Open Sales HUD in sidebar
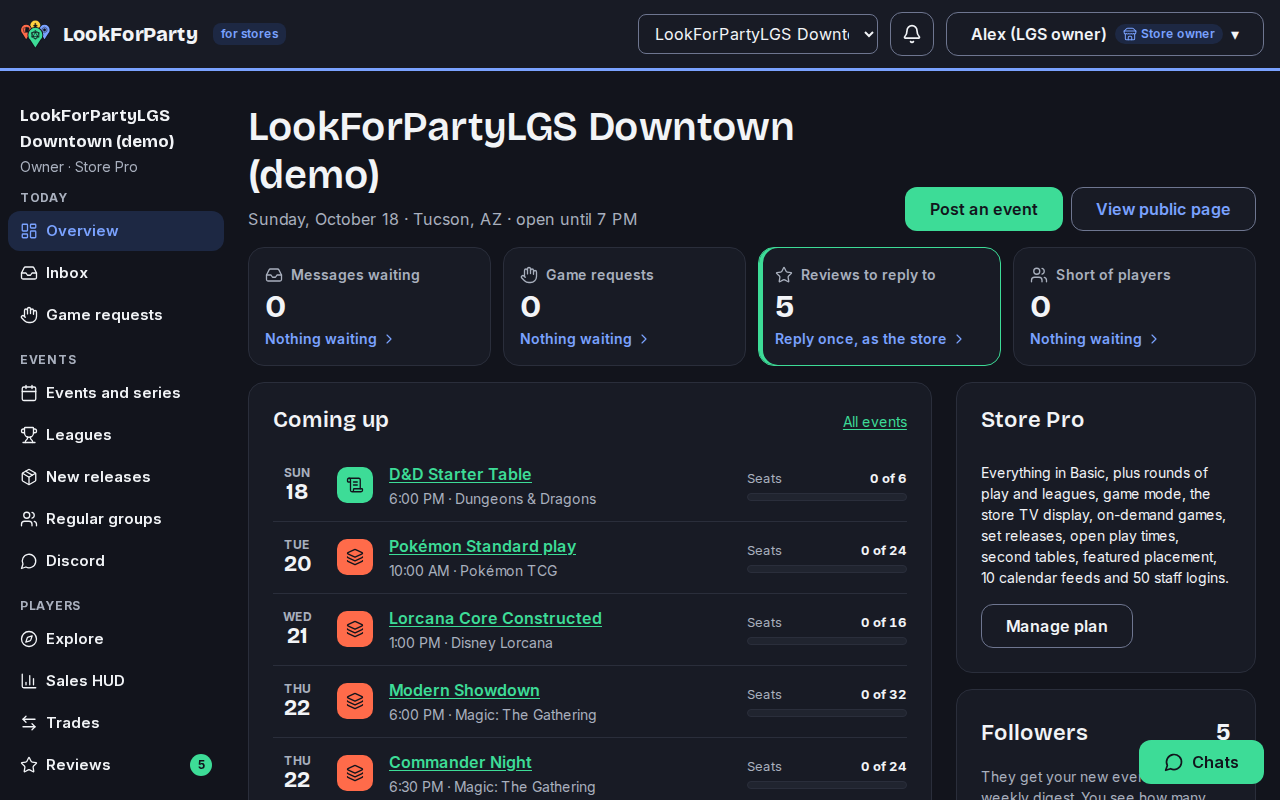The width and height of the screenshot is (1280, 800). coord(116,681)
